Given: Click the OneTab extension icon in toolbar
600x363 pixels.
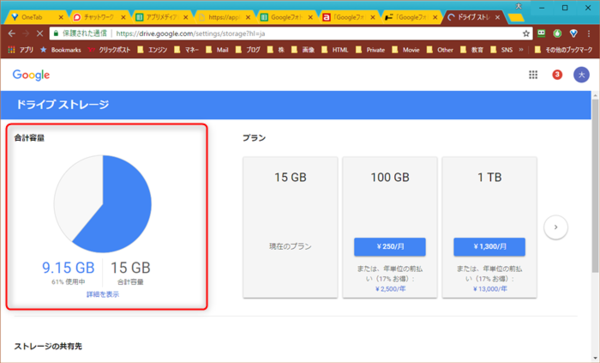Looking at the screenshot, I should pos(573,34).
